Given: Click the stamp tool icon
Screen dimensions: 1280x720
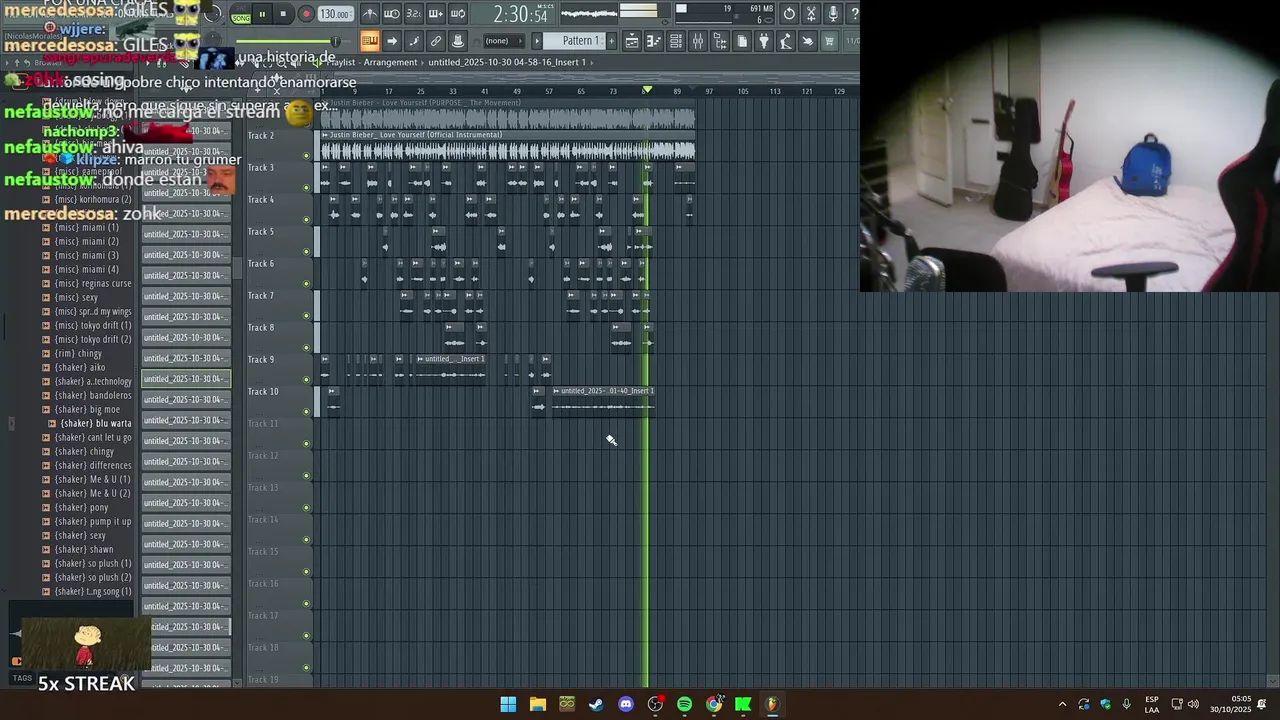Looking at the screenshot, I should 458,41.
